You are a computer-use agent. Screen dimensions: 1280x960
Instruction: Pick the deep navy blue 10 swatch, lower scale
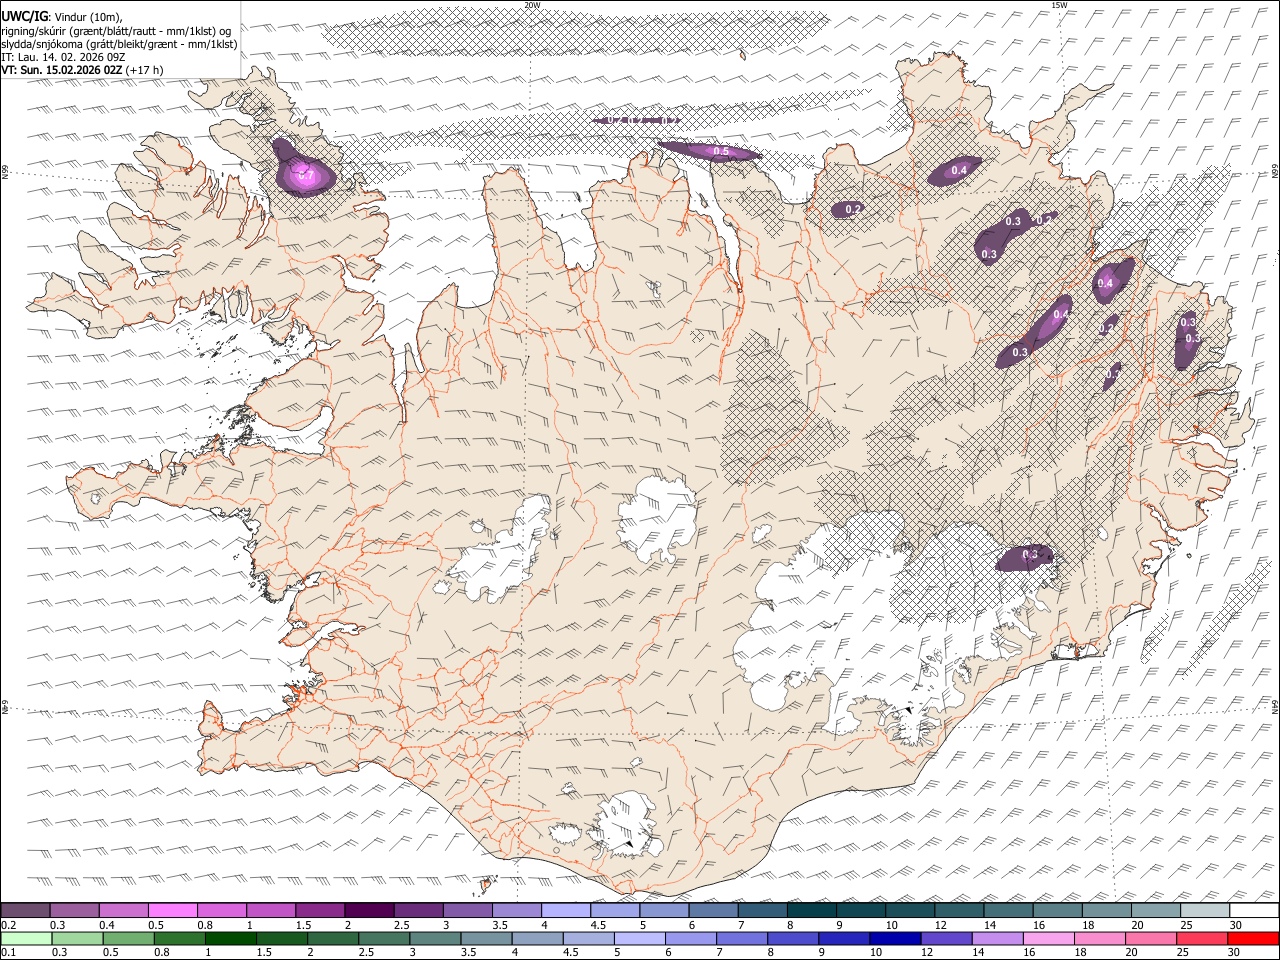(x=894, y=939)
